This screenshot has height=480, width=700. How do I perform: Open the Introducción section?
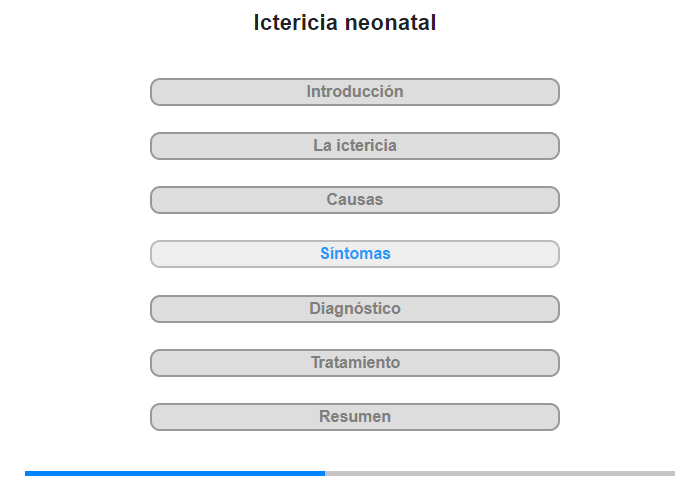(x=354, y=92)
